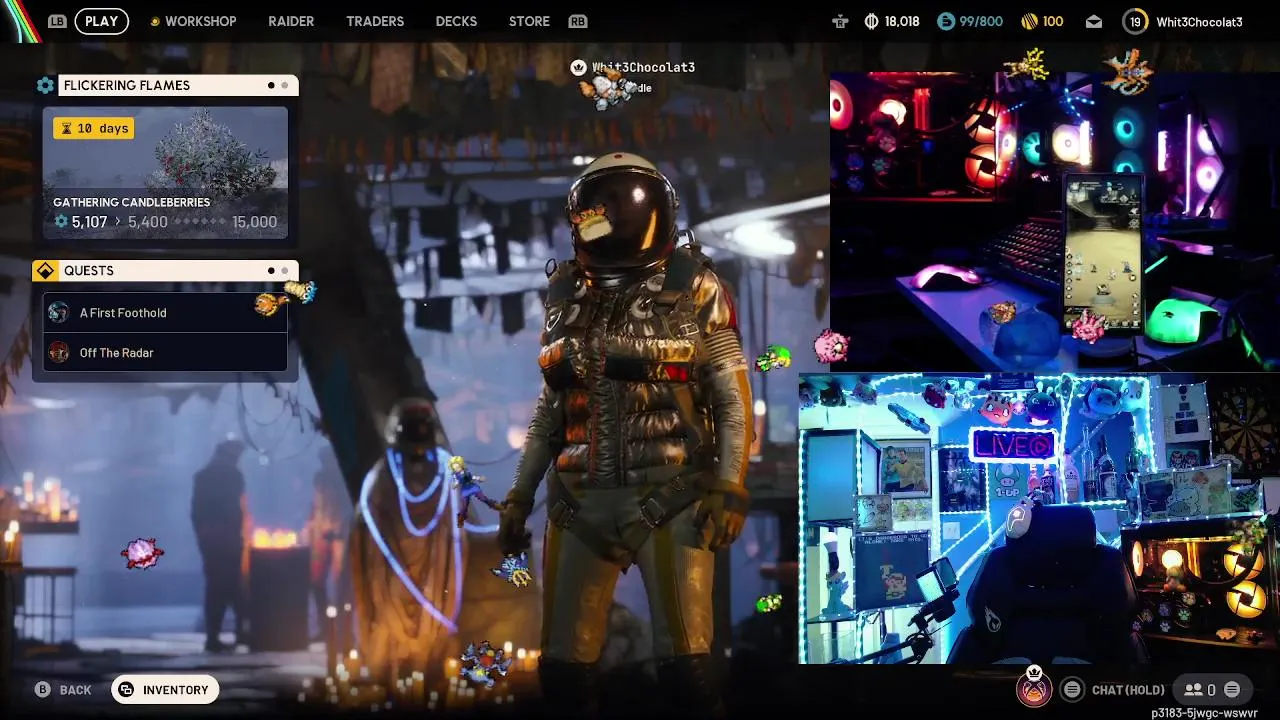Screen dimensions: 1280x720
Task: Click the event progress value 5,107
Action: [x=89, y=222]
